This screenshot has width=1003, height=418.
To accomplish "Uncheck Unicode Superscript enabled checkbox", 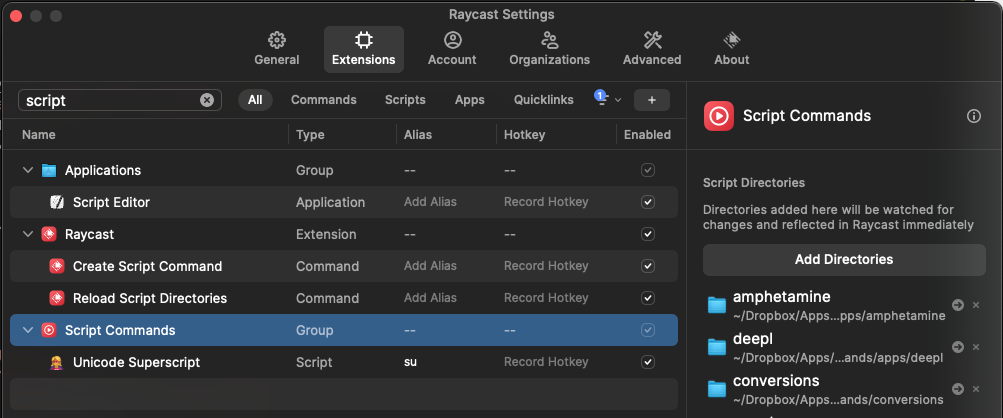I will 648,362.
